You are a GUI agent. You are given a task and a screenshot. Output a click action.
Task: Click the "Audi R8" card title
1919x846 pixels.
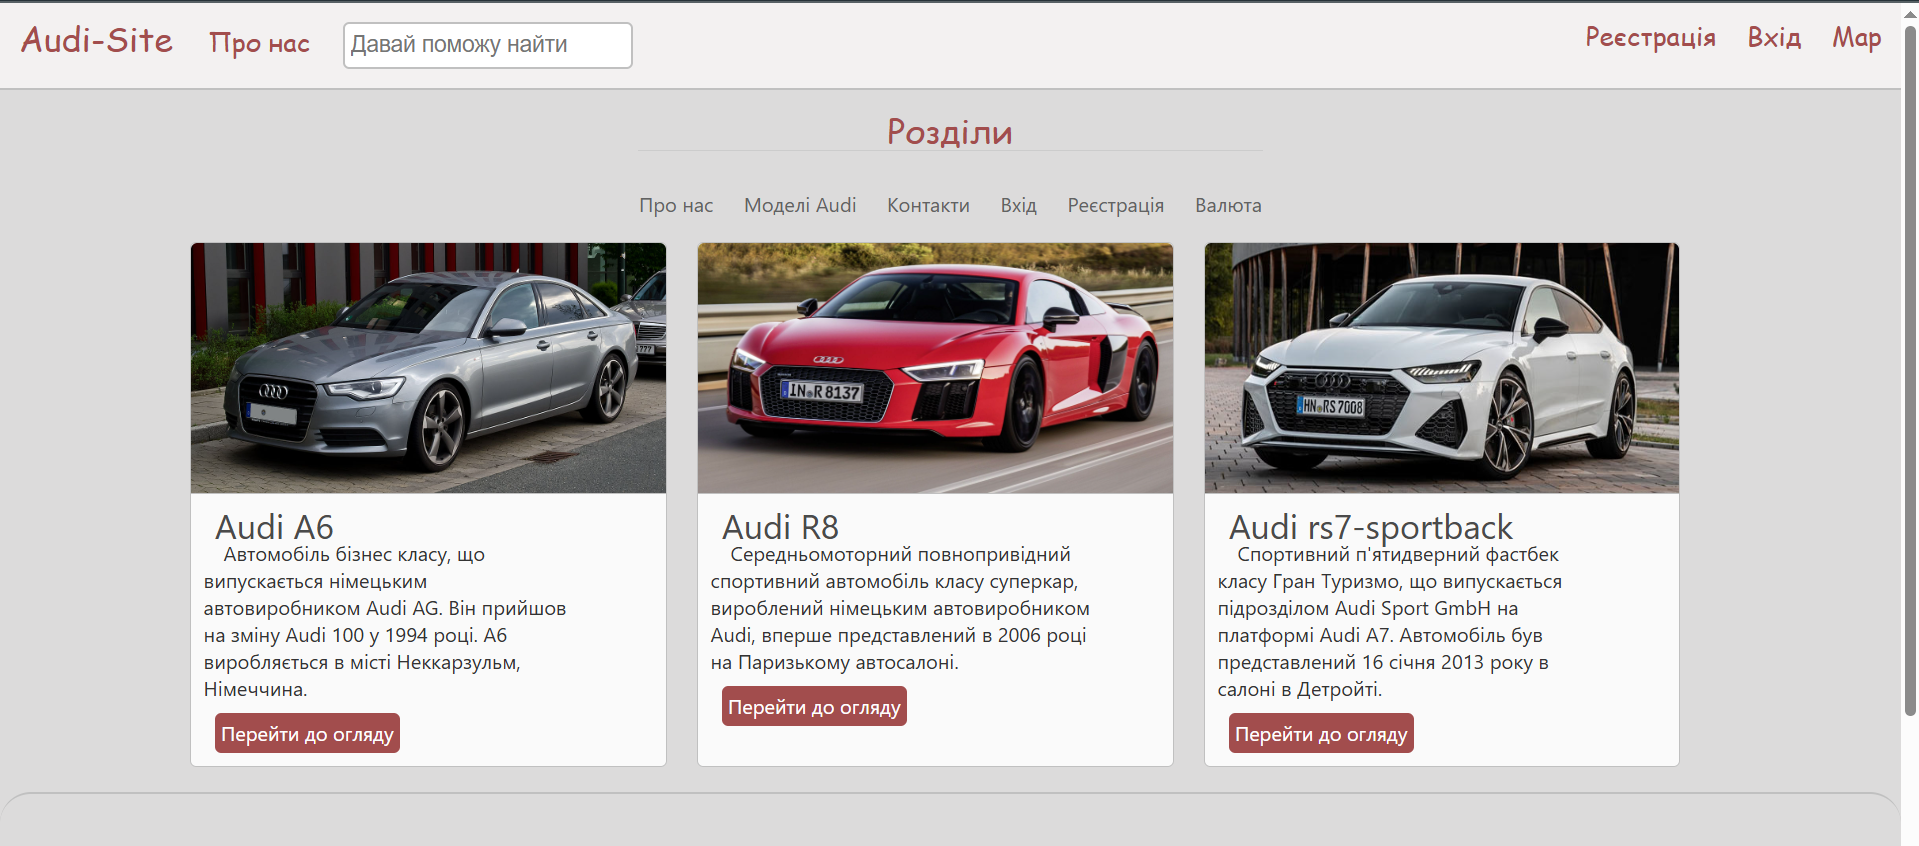click(780, 527)
